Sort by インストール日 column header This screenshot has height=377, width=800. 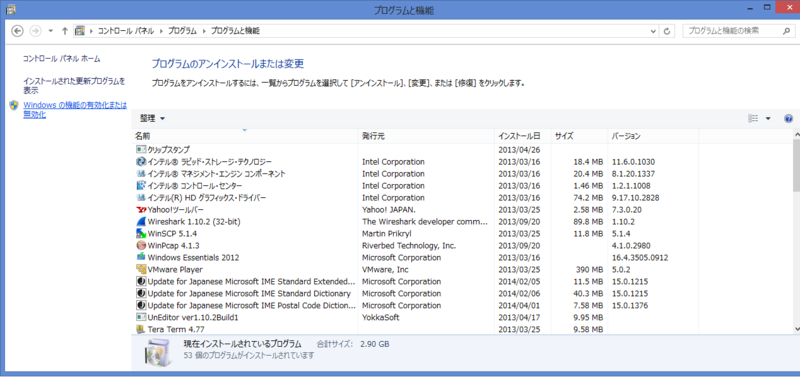[x=523, y=136]
